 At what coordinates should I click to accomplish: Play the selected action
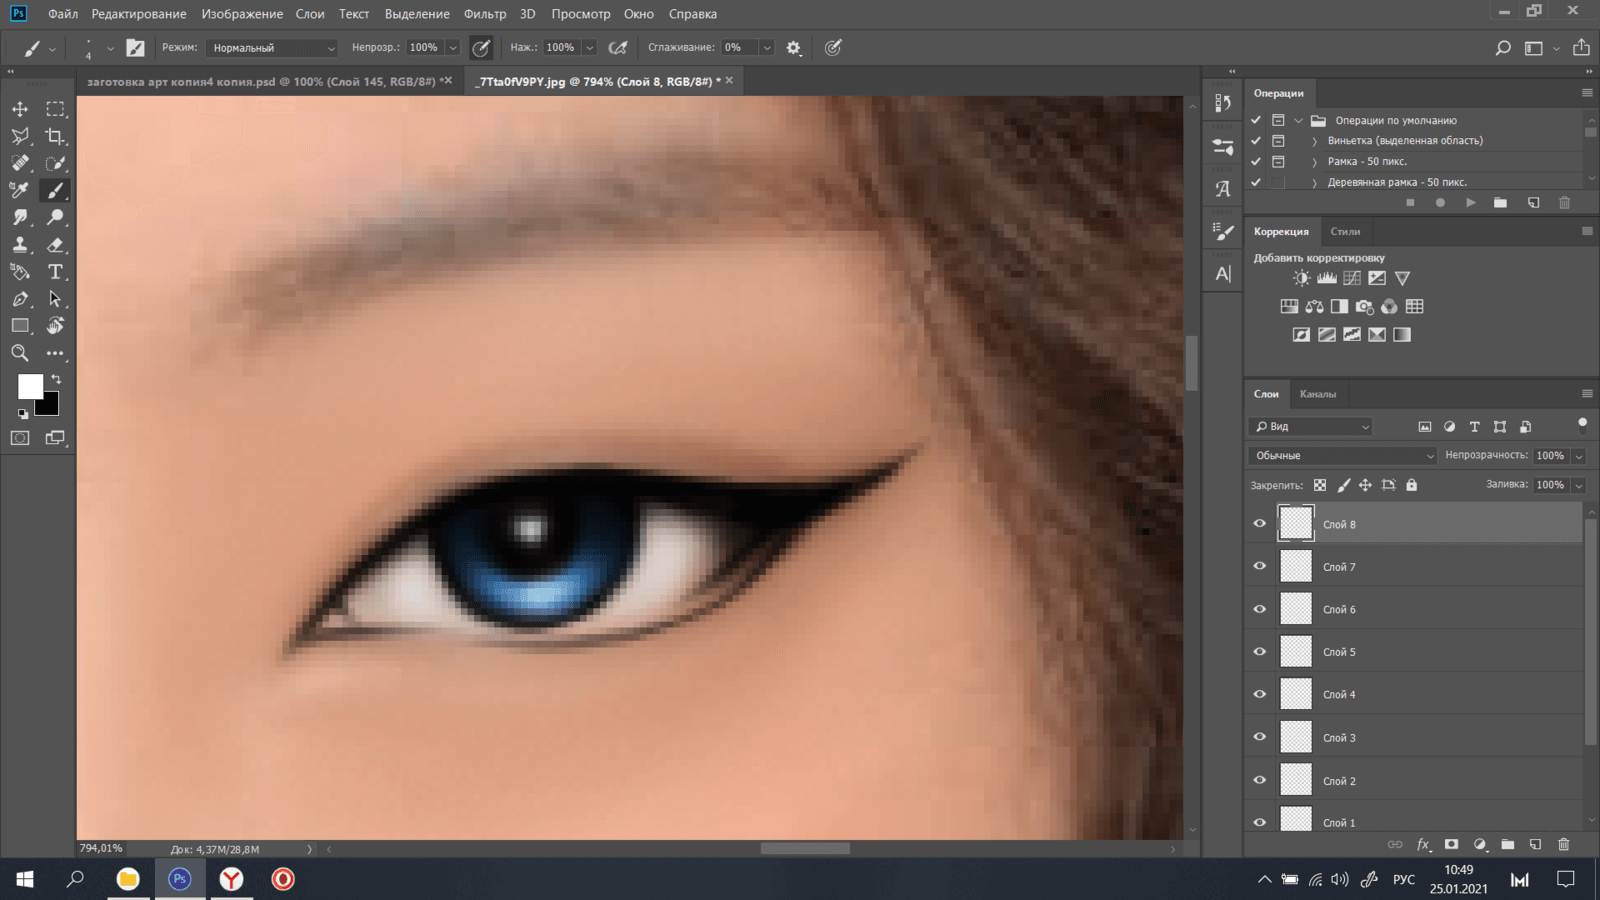(1470, 203)
